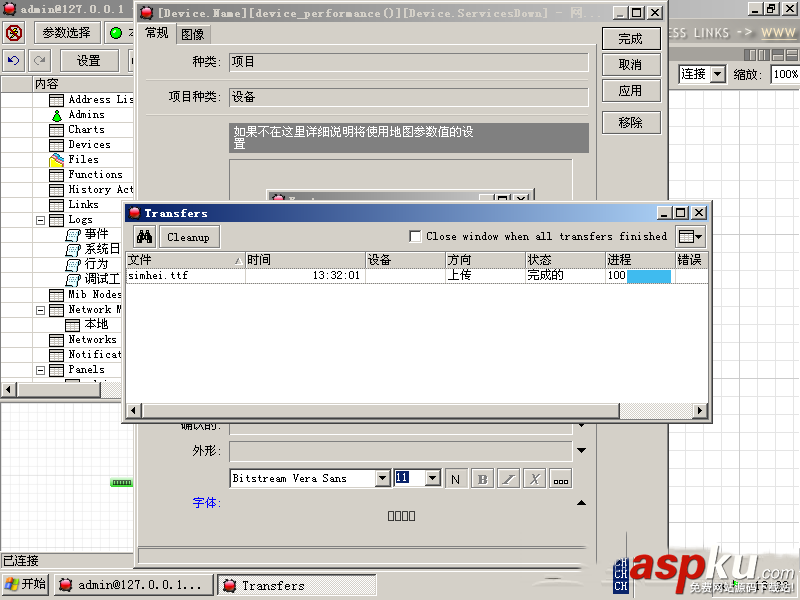
Task: Click the 开始 Start button
Action: click(x=25, y=584)
